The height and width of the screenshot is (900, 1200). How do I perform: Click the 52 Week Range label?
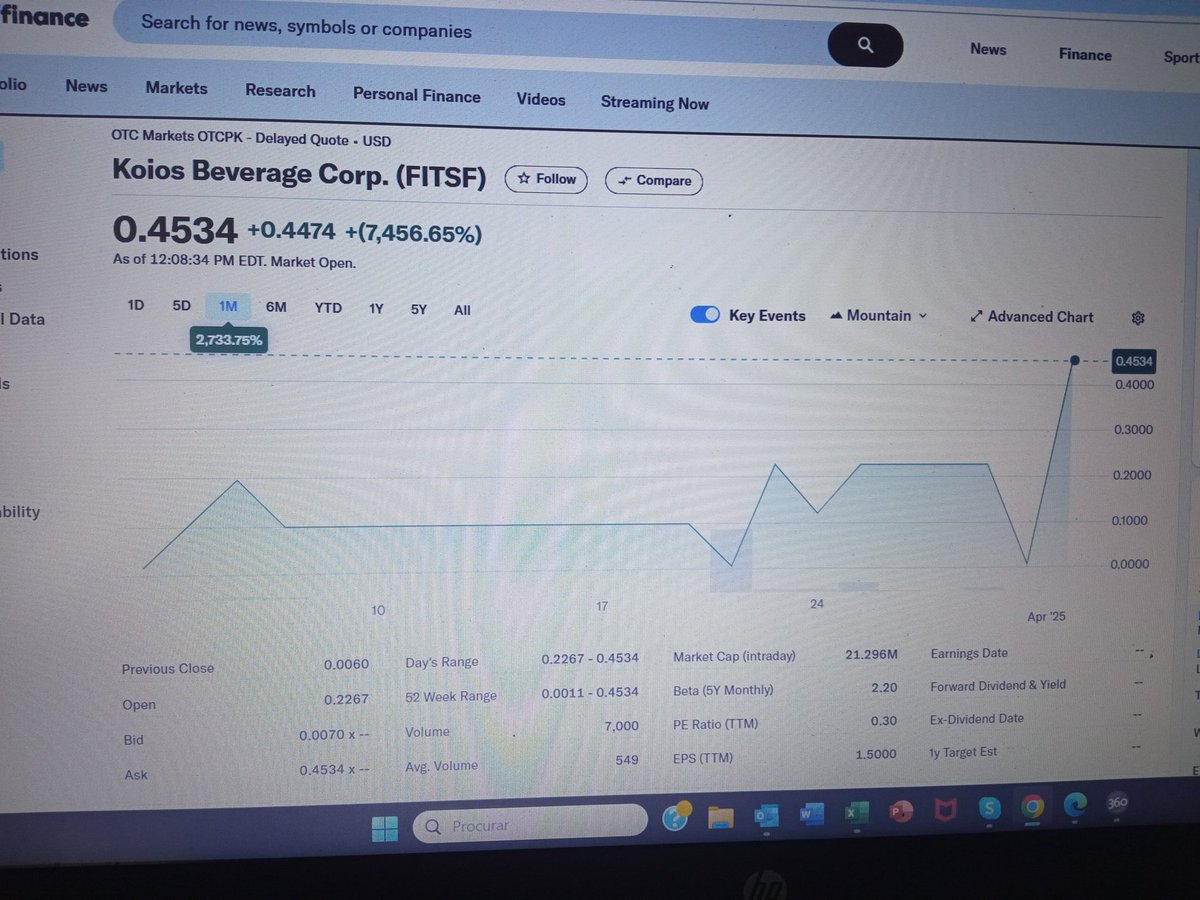point(451,696)
